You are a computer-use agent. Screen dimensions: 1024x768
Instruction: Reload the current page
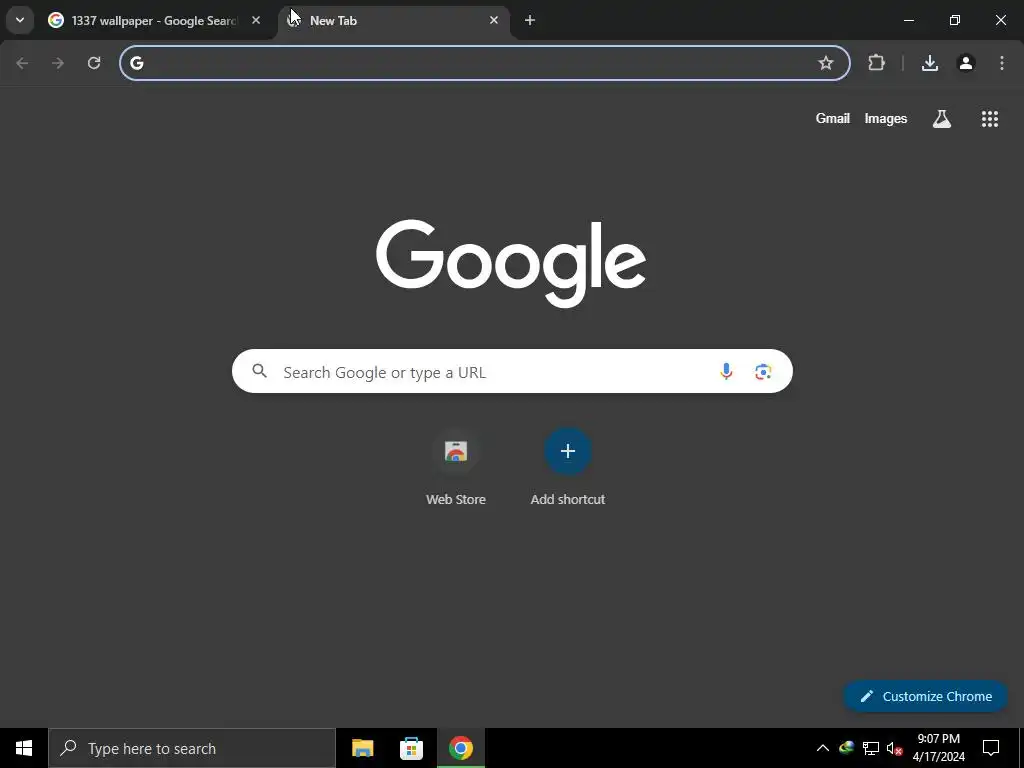point(94,63)
